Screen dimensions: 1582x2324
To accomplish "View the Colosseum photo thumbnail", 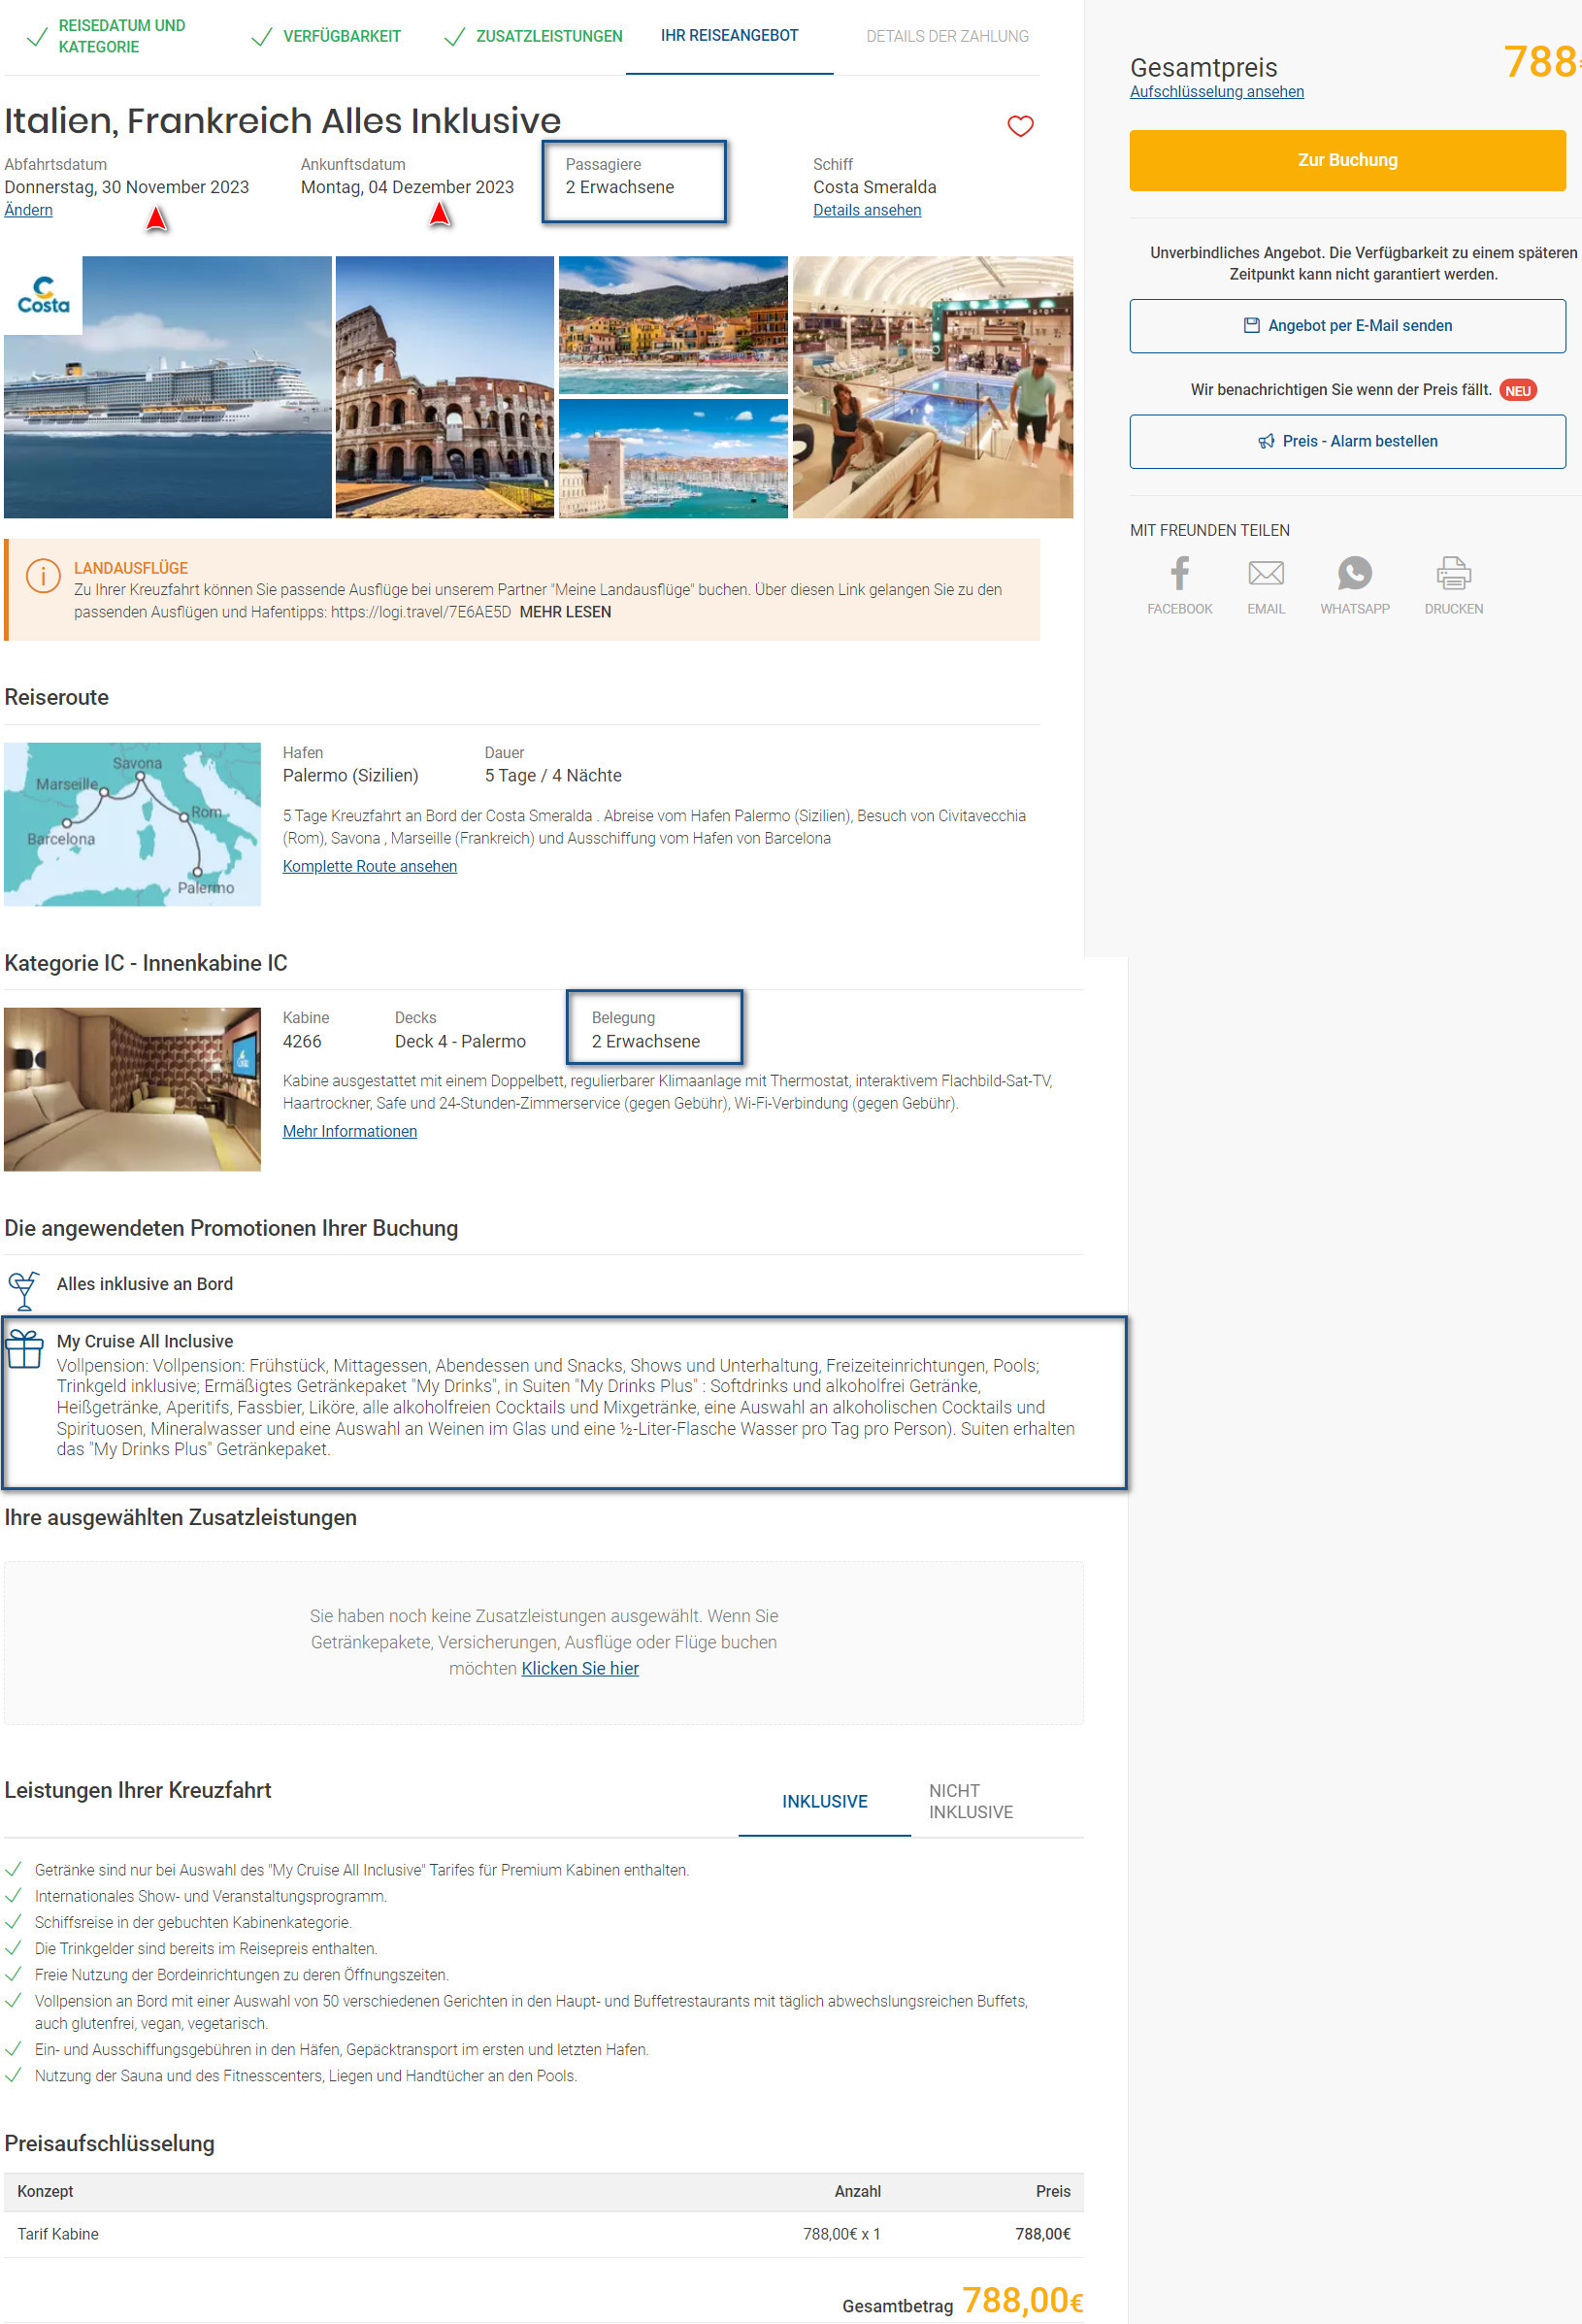I will pos(445,387).
